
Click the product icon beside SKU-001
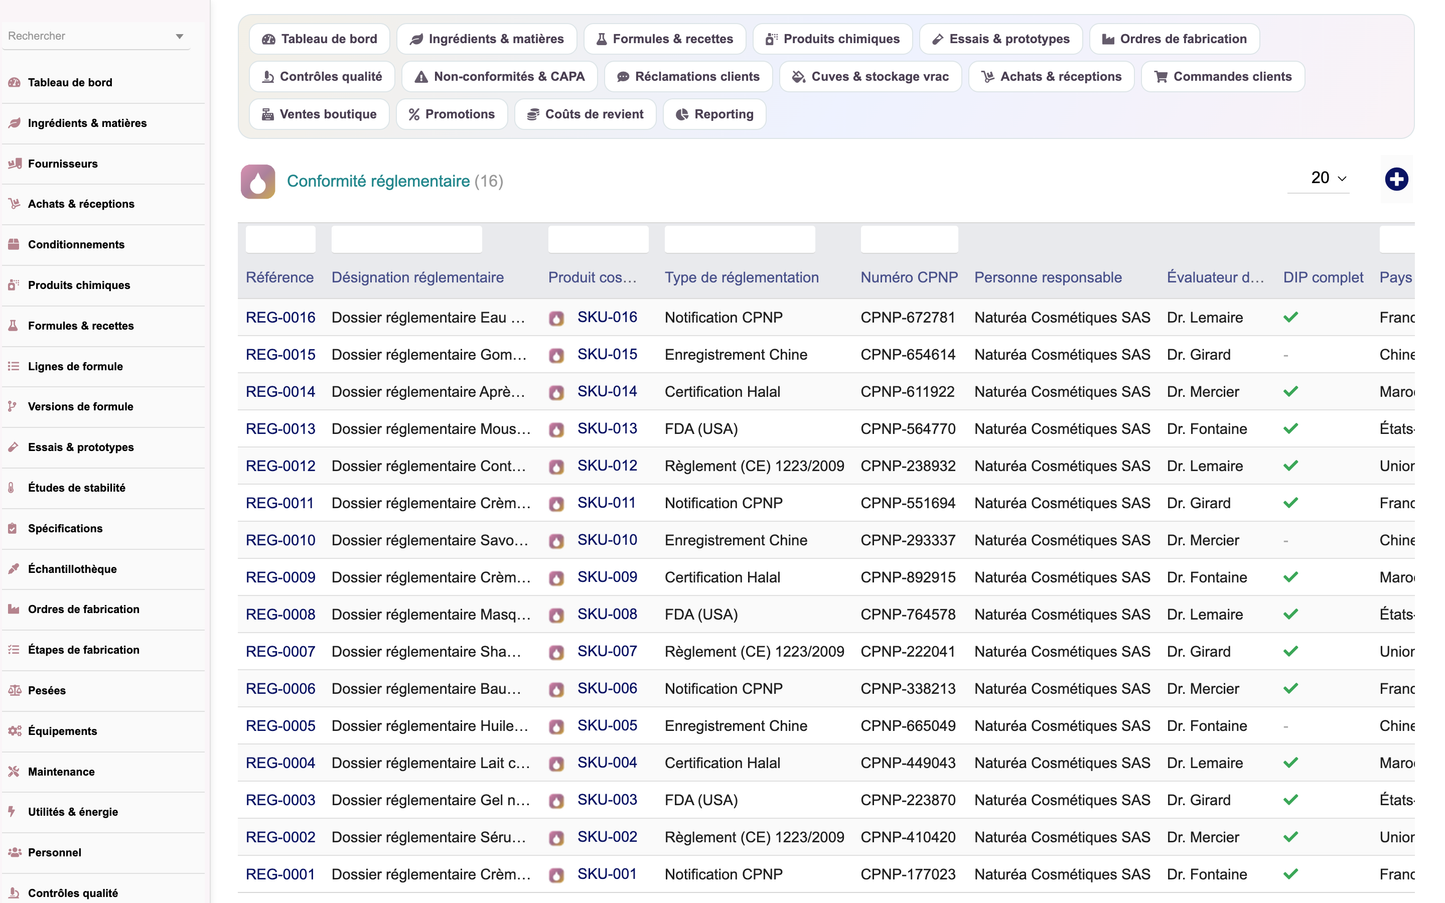point(557,875)
